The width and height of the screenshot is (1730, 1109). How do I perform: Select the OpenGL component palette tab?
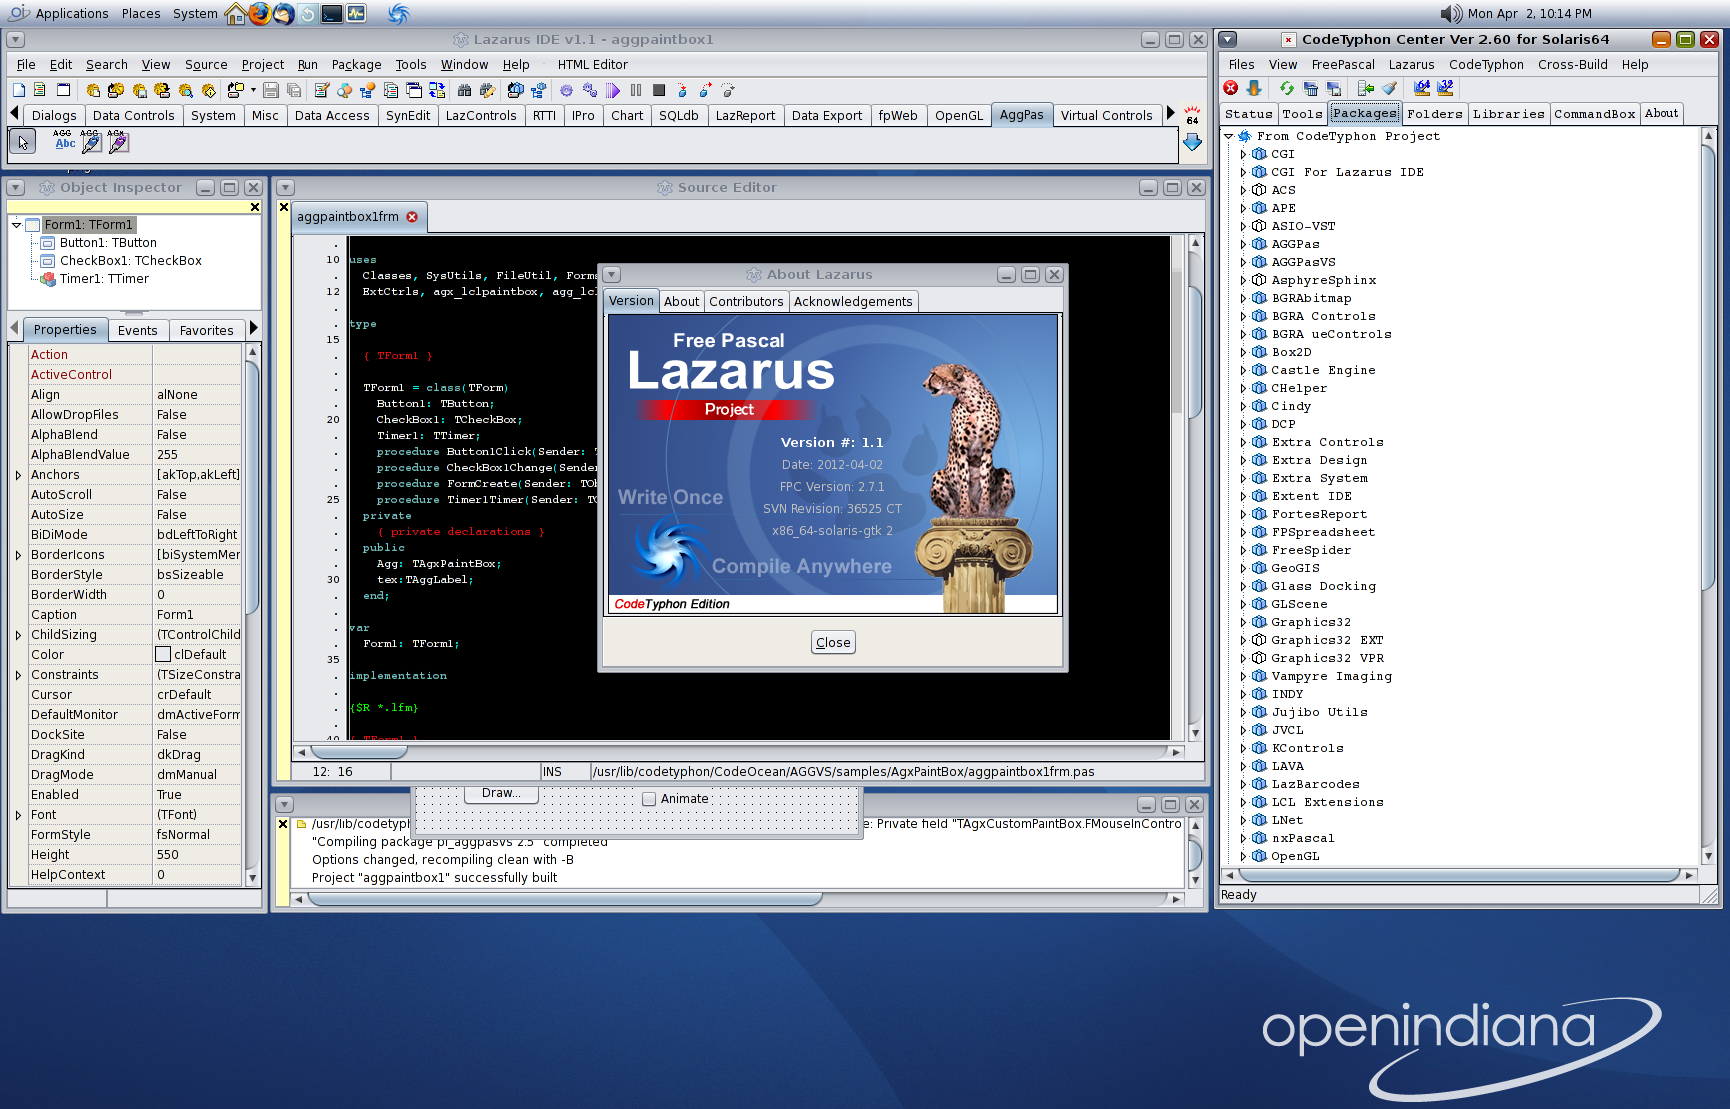[x=958, y=115]
